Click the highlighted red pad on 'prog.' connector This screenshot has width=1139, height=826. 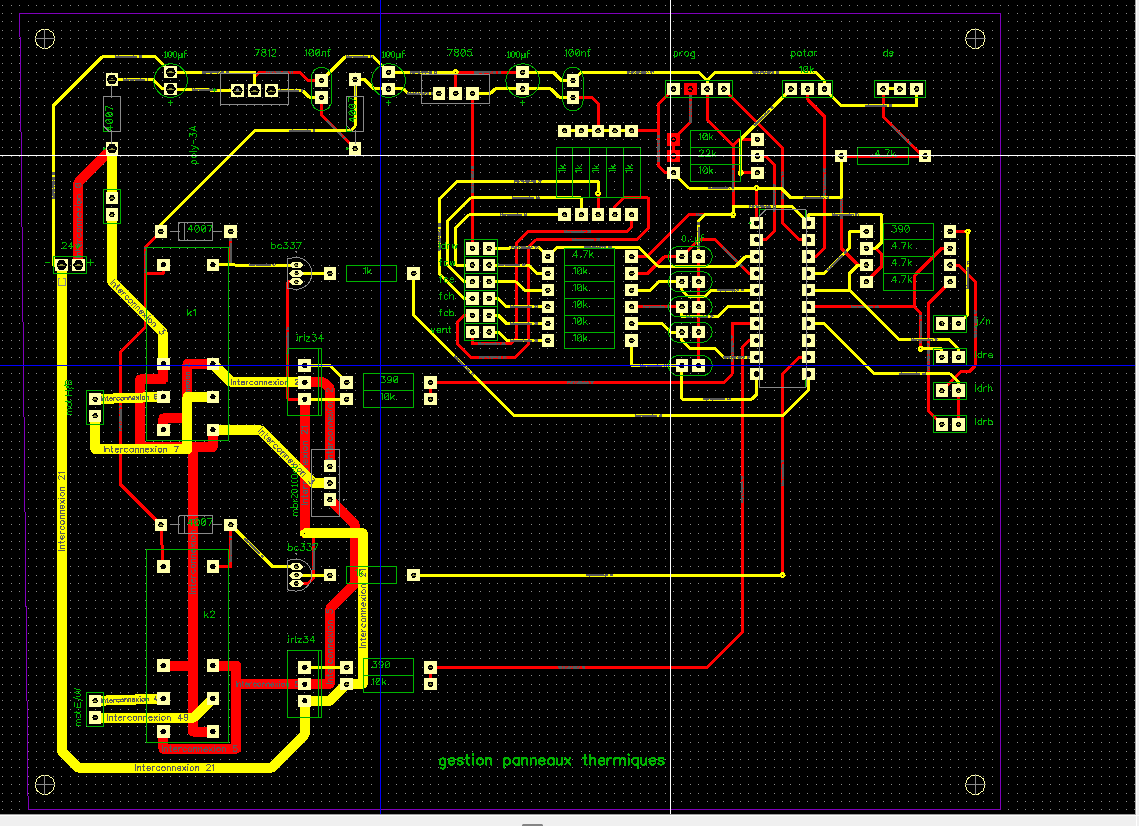690,89
